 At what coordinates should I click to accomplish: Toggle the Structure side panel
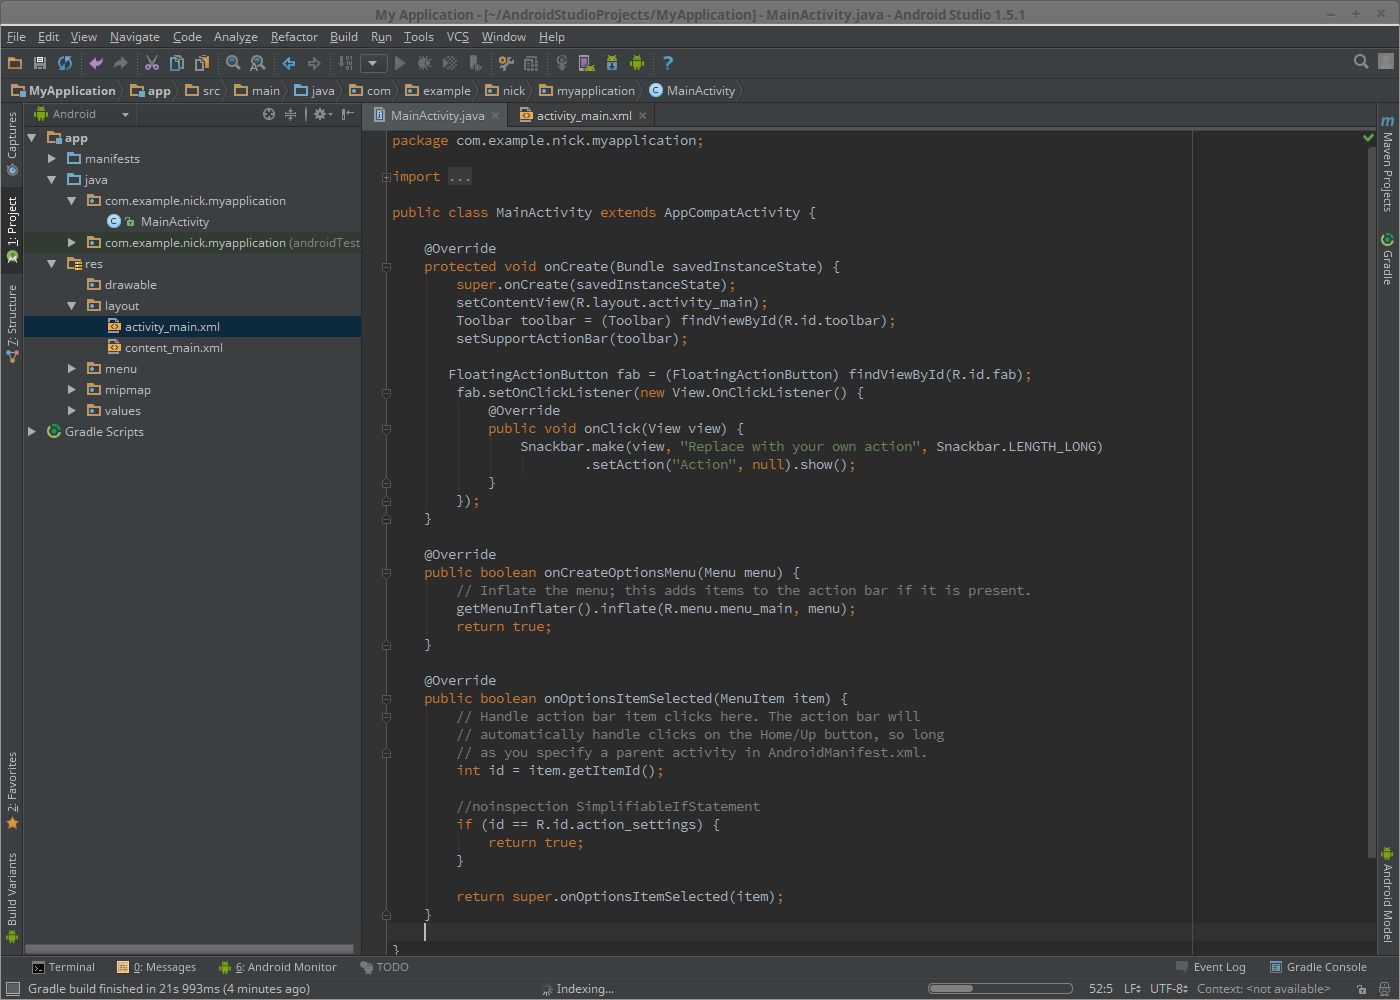pos(12,322)
